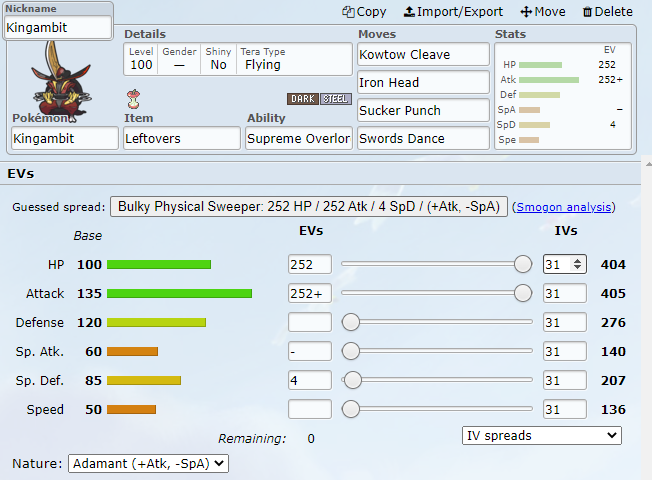Click the STEEL type badge

(x=336, y=99)
